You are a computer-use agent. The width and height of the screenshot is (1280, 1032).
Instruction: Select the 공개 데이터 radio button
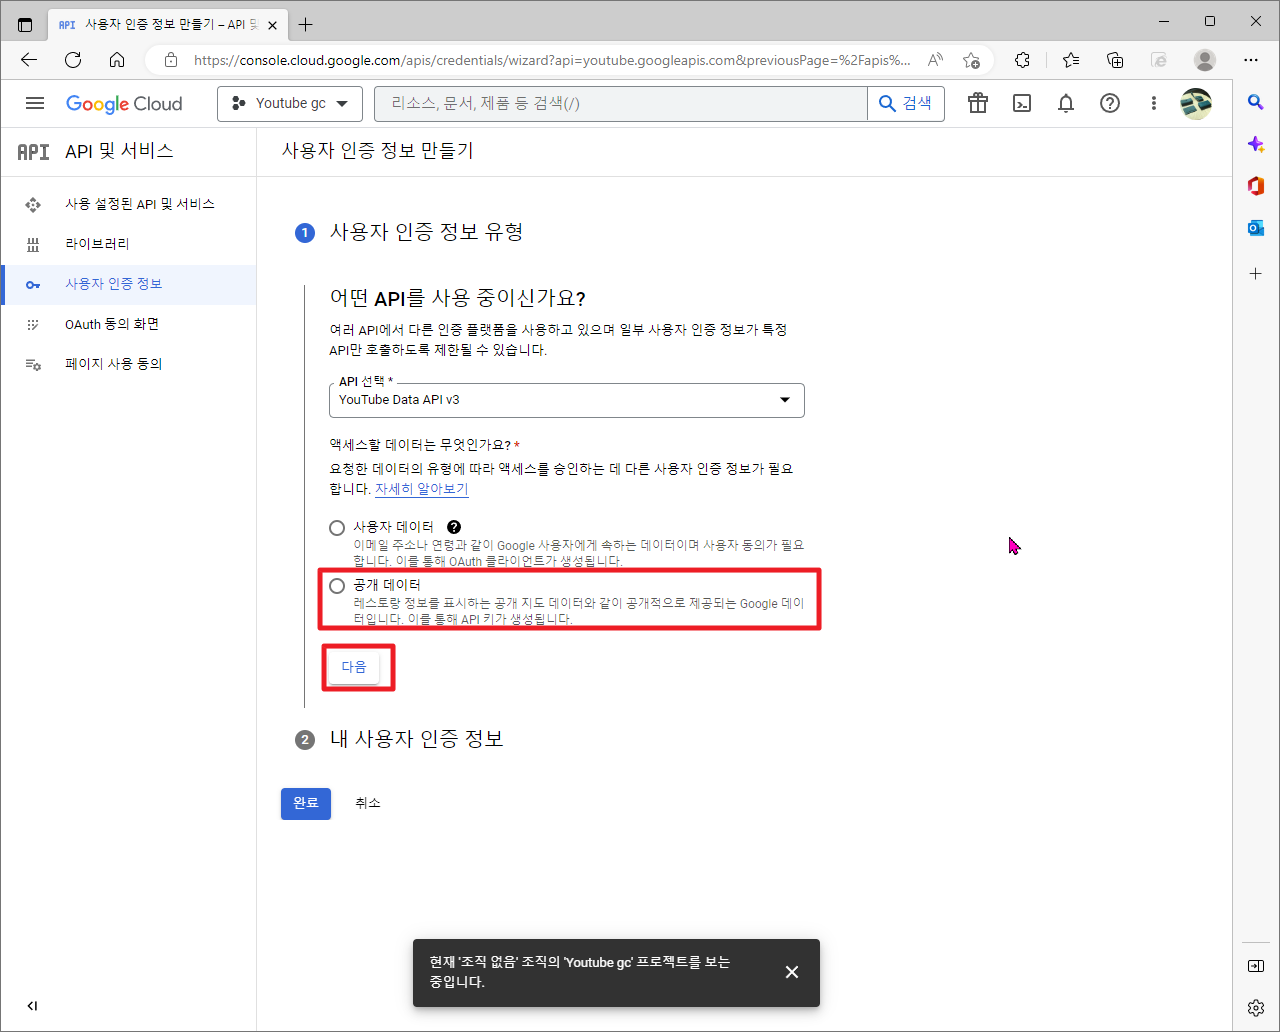[337, 586]
